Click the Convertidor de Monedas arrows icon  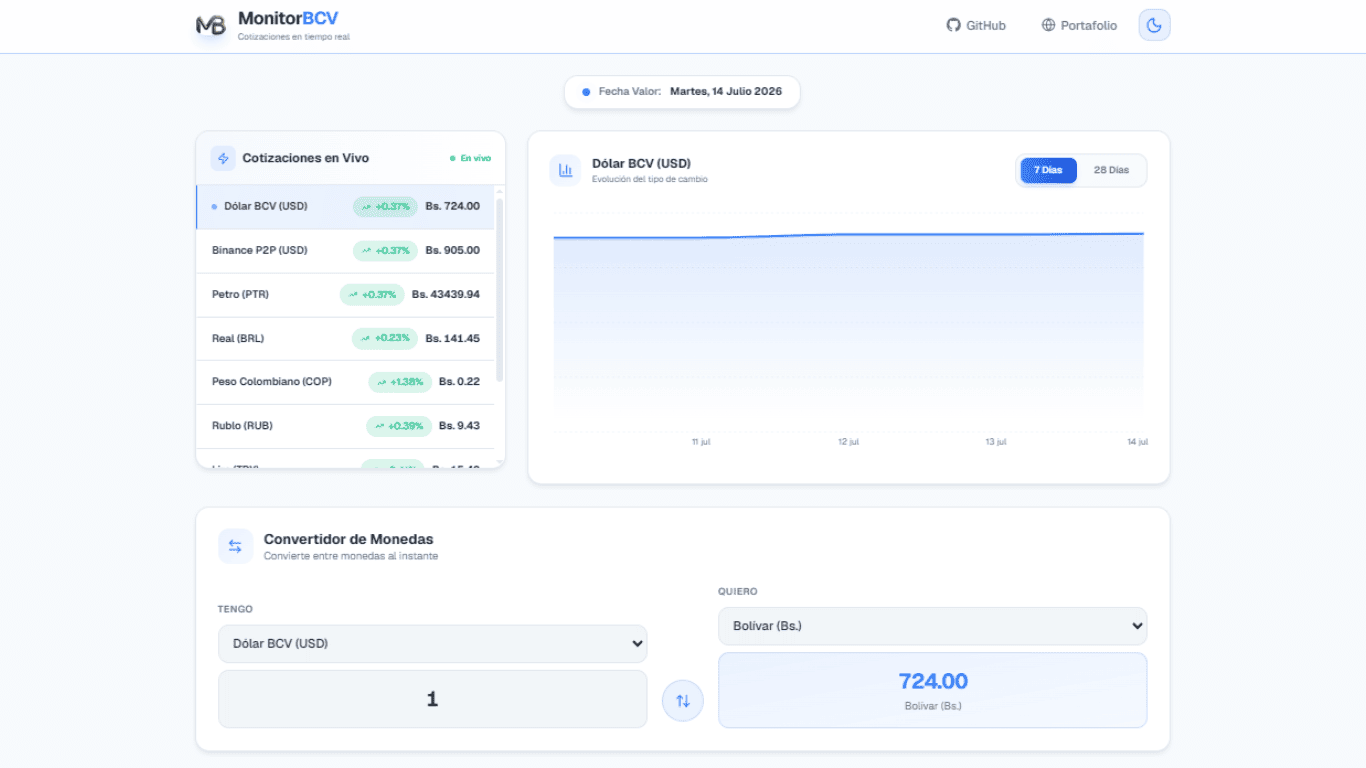(x=235, y=546)
